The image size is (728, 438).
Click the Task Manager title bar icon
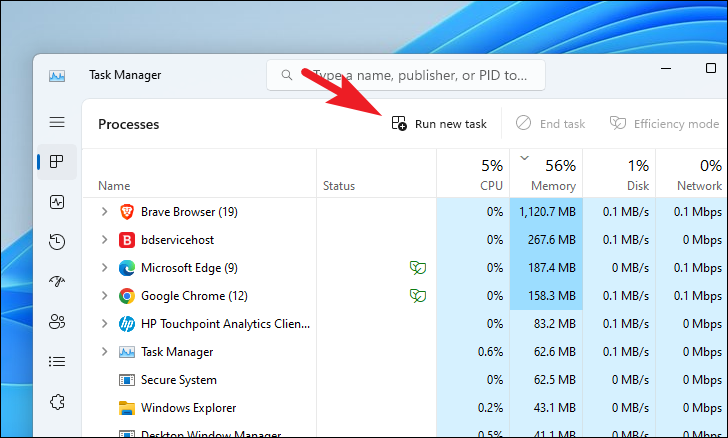(57, 76)
